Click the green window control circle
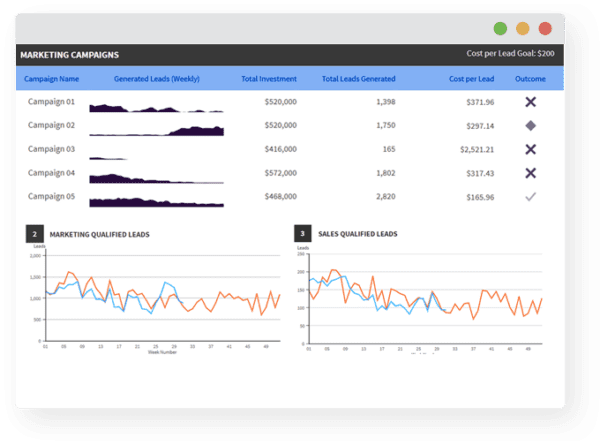 pos(500,28)
